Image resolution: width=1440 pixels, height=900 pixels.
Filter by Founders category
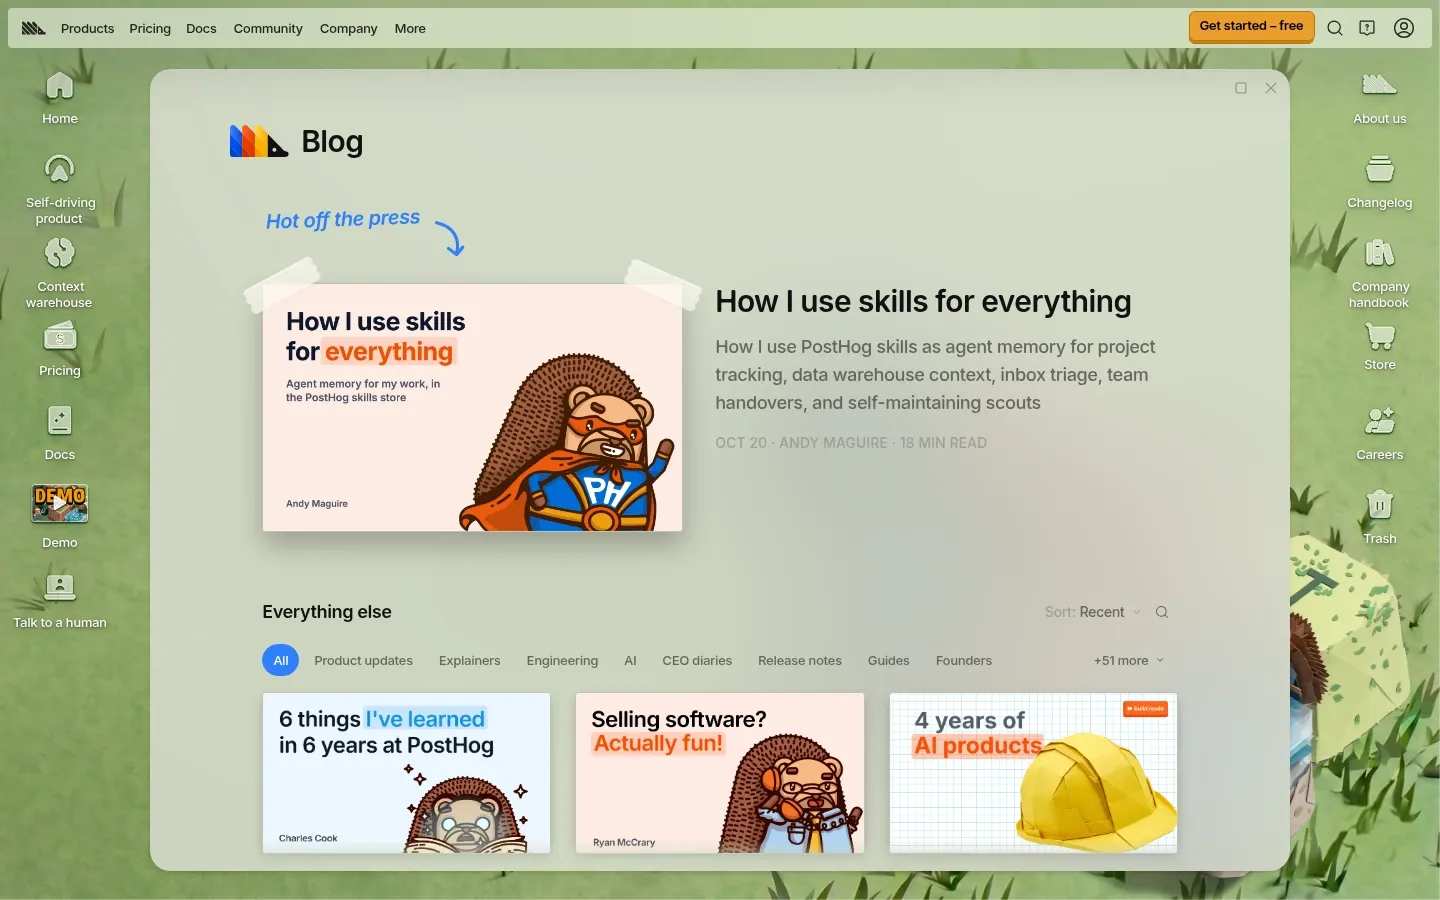(x=964, y=661)
